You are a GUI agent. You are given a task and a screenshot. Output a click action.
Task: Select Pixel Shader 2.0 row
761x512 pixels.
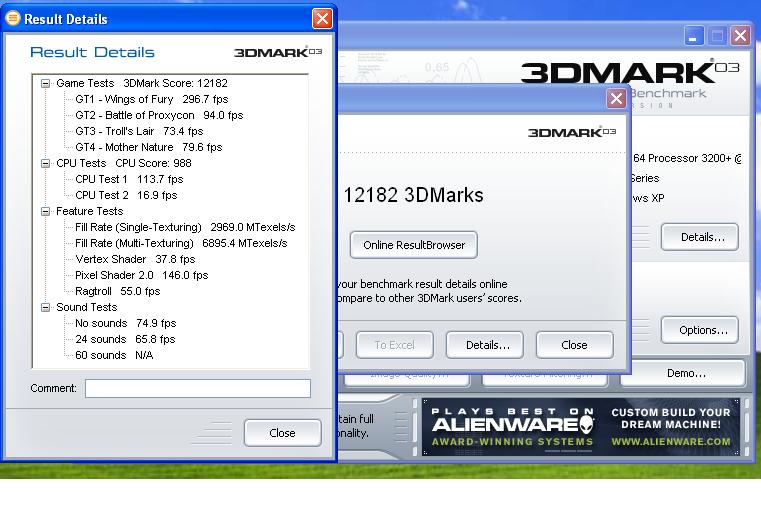141,276
